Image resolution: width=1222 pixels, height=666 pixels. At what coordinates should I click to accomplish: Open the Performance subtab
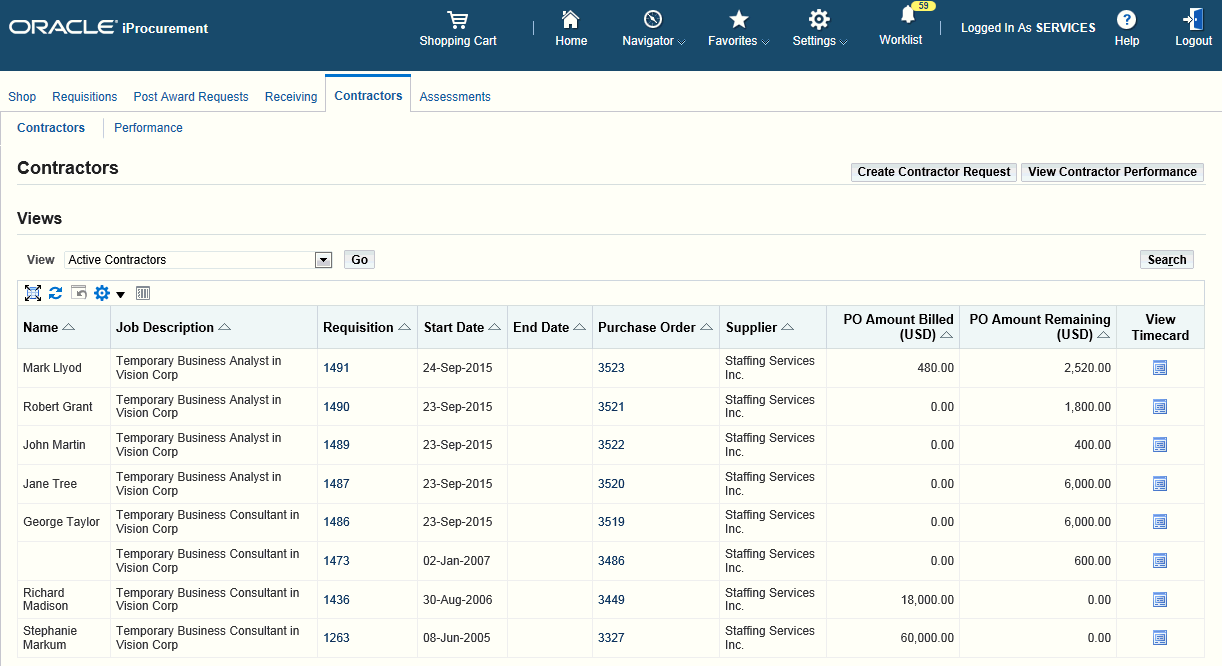click(148, 128)
